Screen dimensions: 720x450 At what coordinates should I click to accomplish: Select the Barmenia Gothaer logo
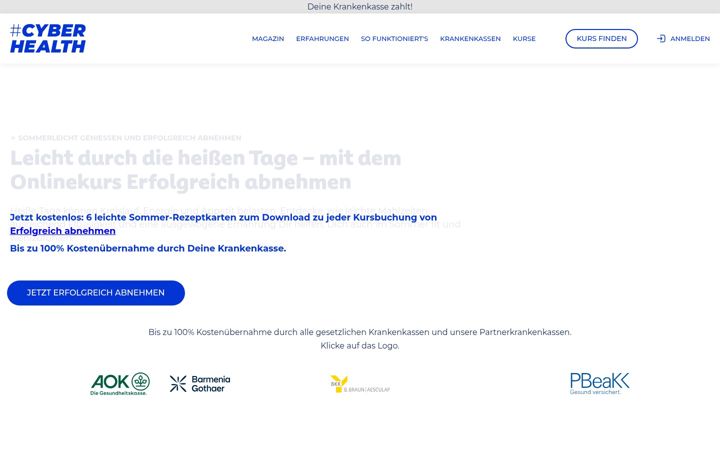[x=200, y=384]
